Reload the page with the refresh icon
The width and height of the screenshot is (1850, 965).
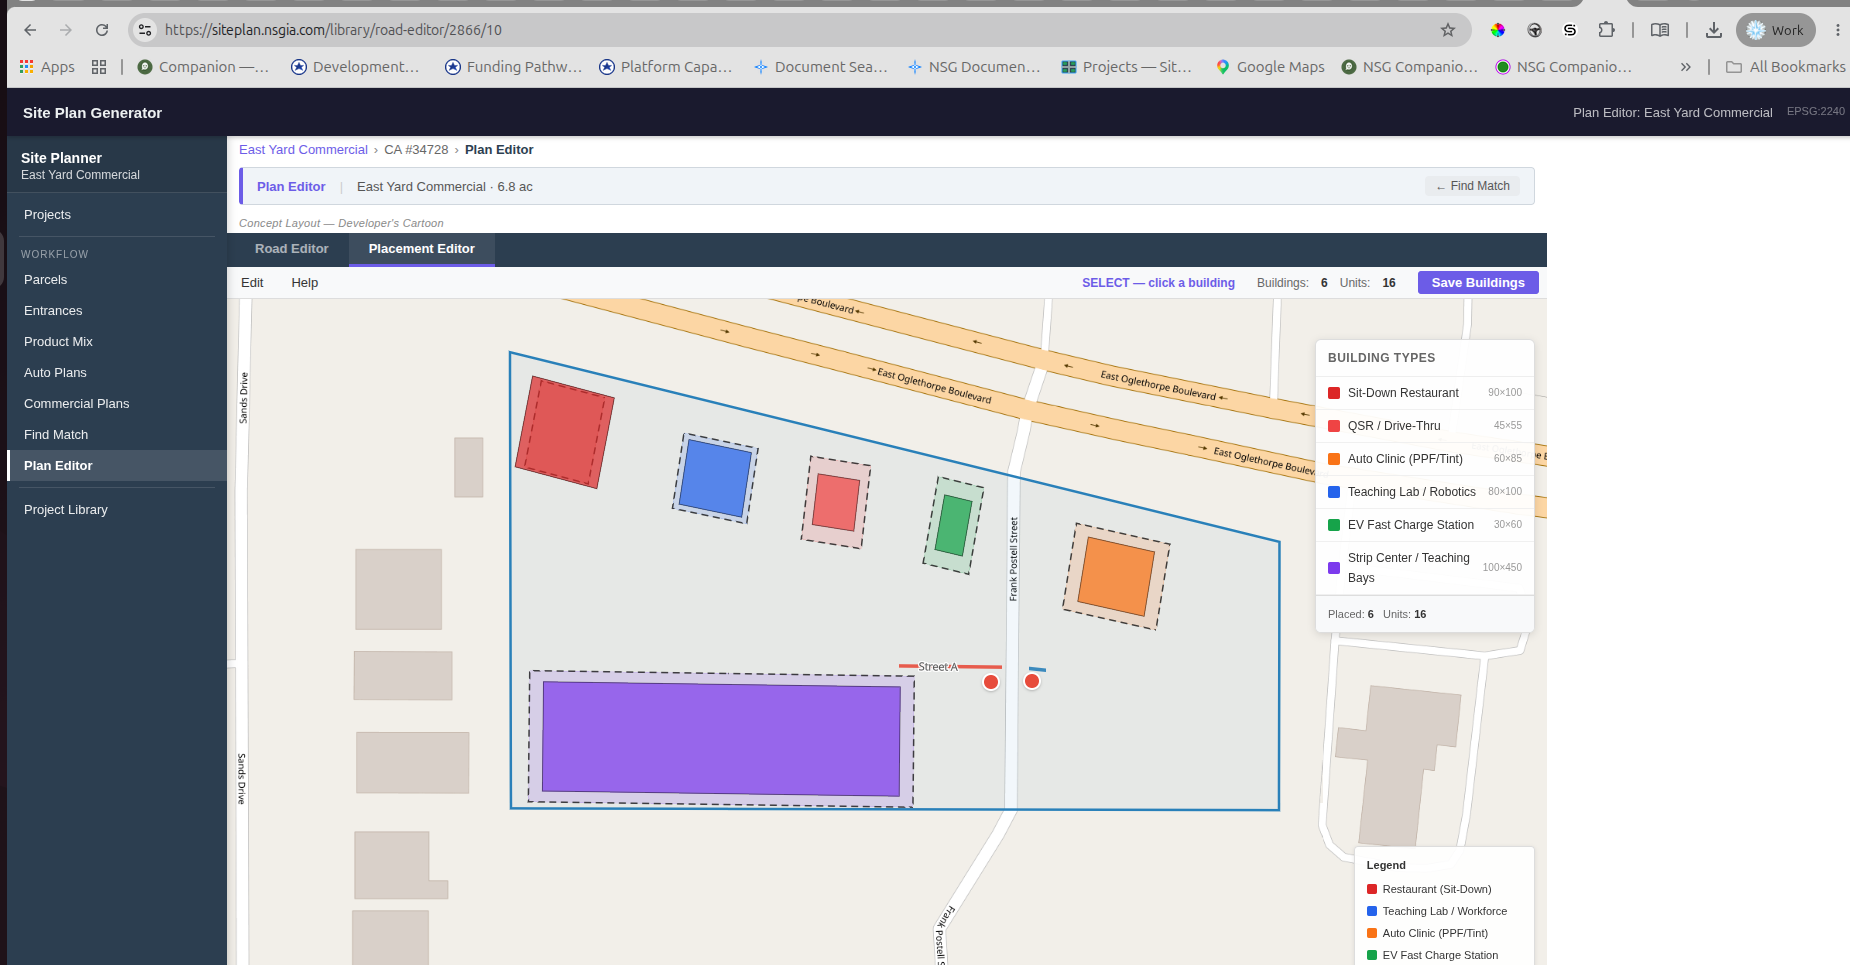(x=102, y=30)
